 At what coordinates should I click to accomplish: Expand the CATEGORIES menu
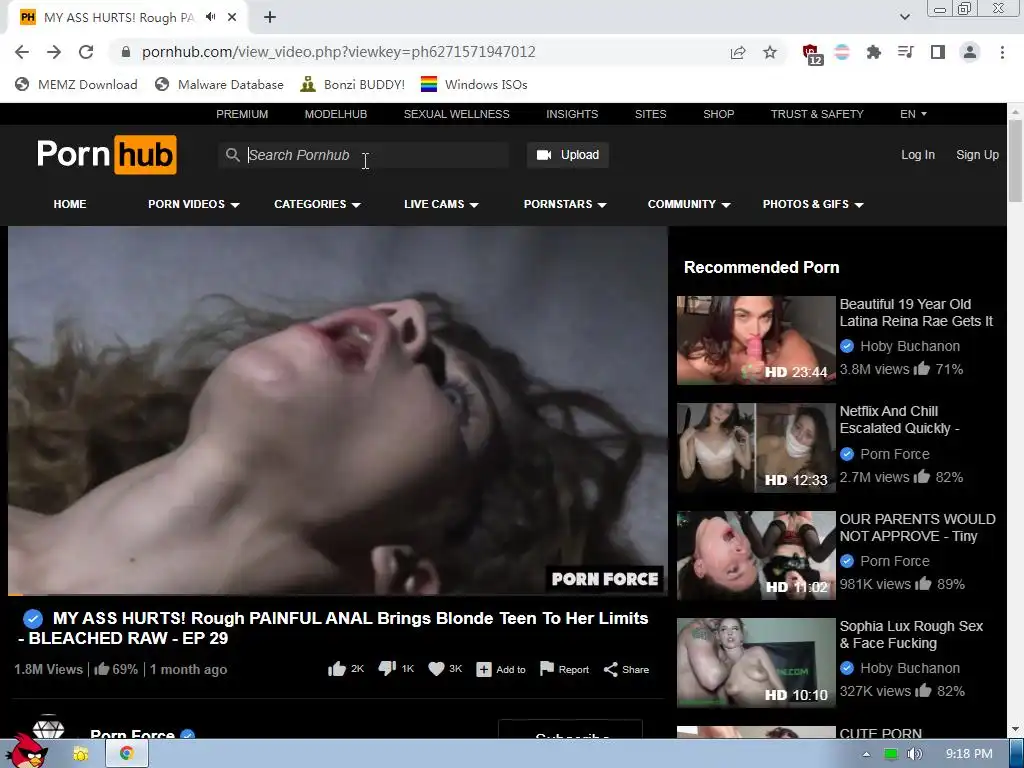coord(317,204)
